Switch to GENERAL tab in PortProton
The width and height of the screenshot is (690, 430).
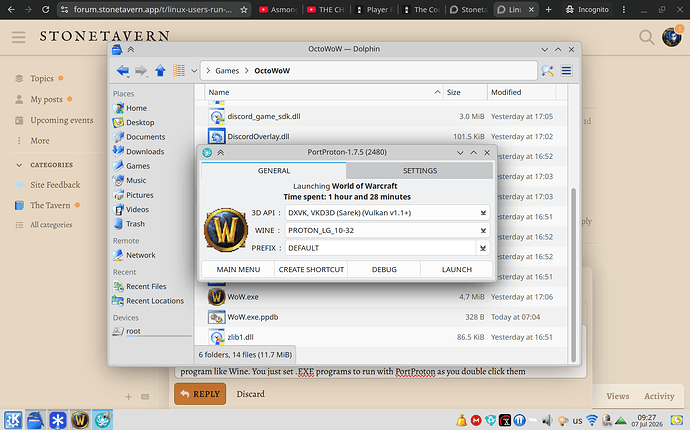click(274, 171)
